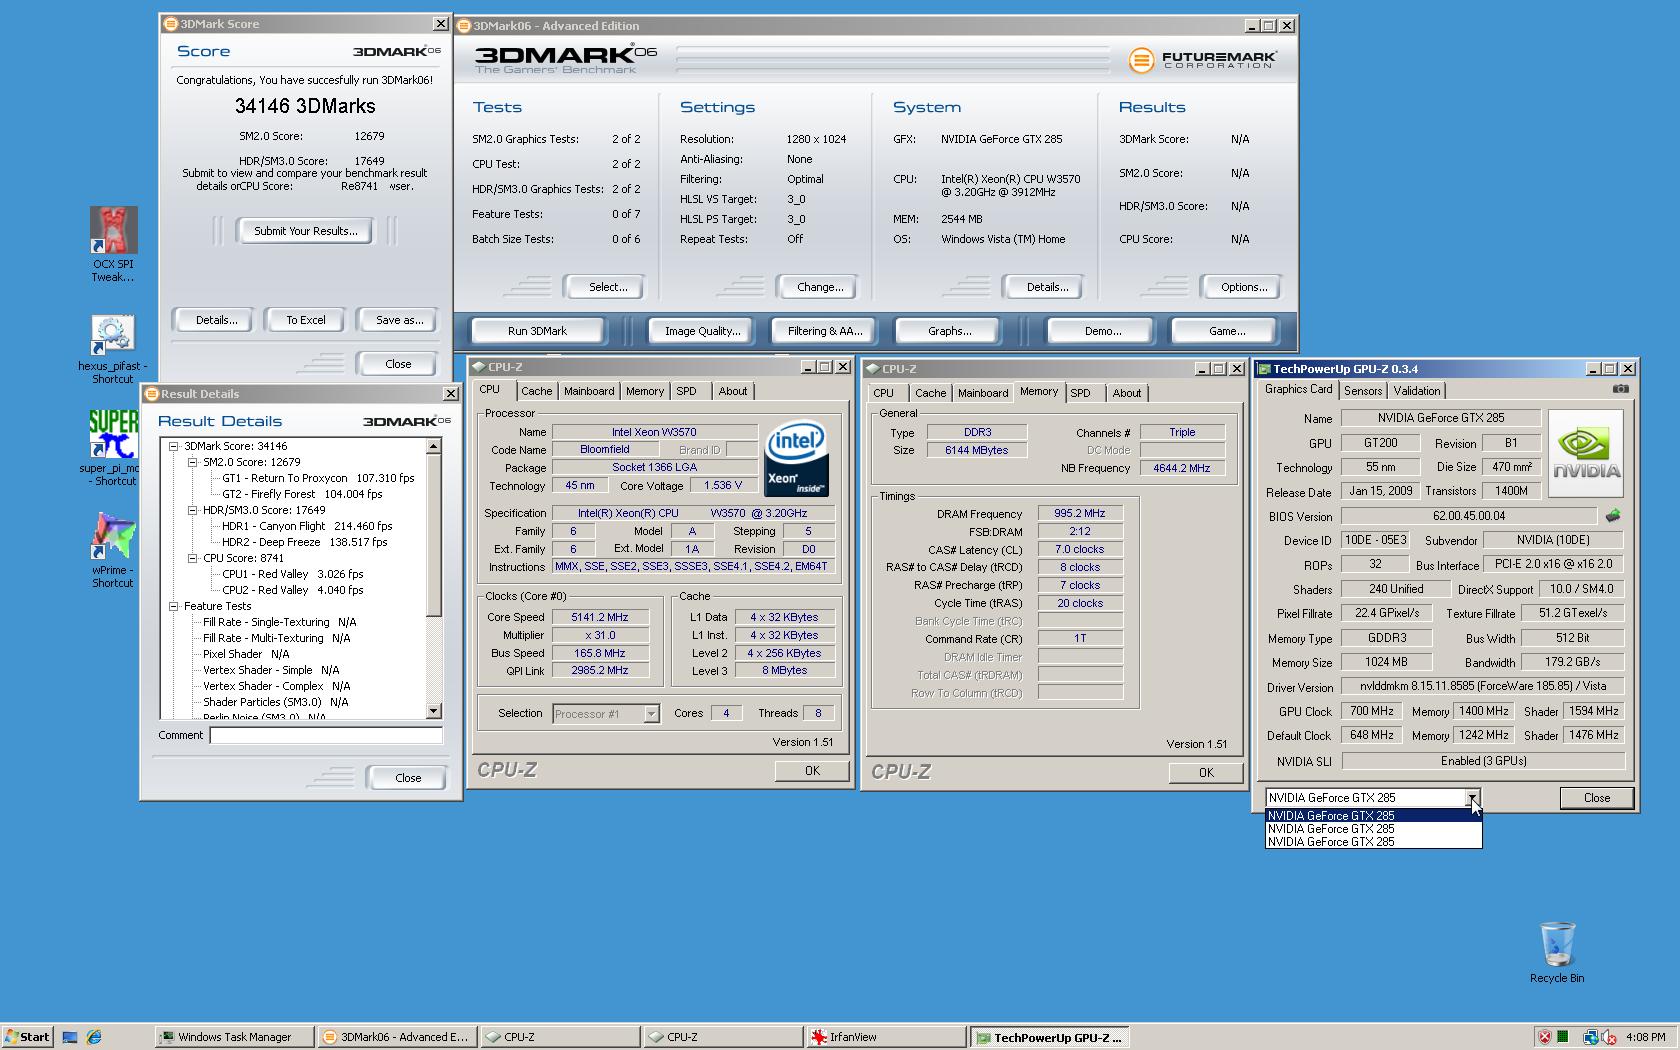Click the GPU-Z BIOS Version 62.00.45.00.04 field
Screen dimensions: 1680x1050
tap(1469, 516)
